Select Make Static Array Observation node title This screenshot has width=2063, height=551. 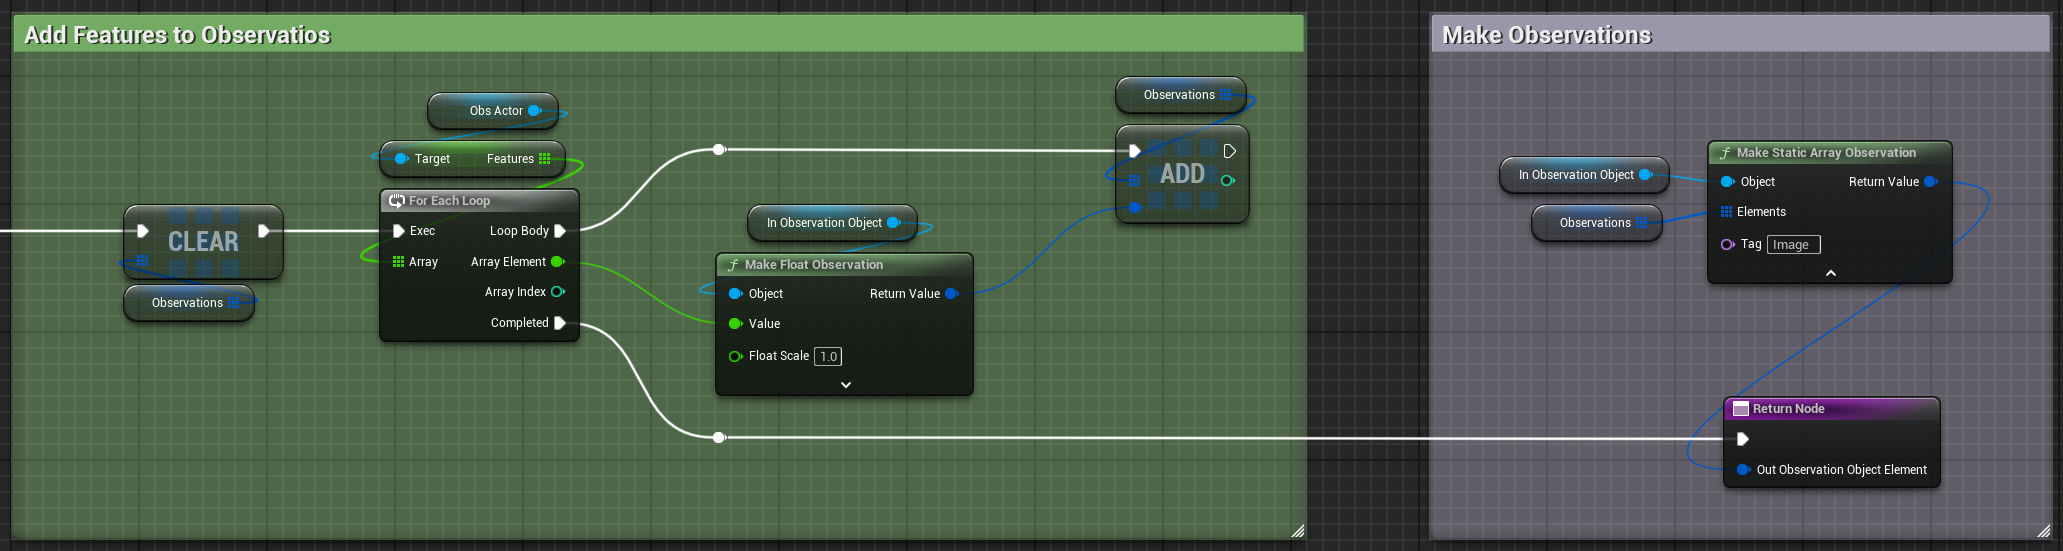(1826, 153)
